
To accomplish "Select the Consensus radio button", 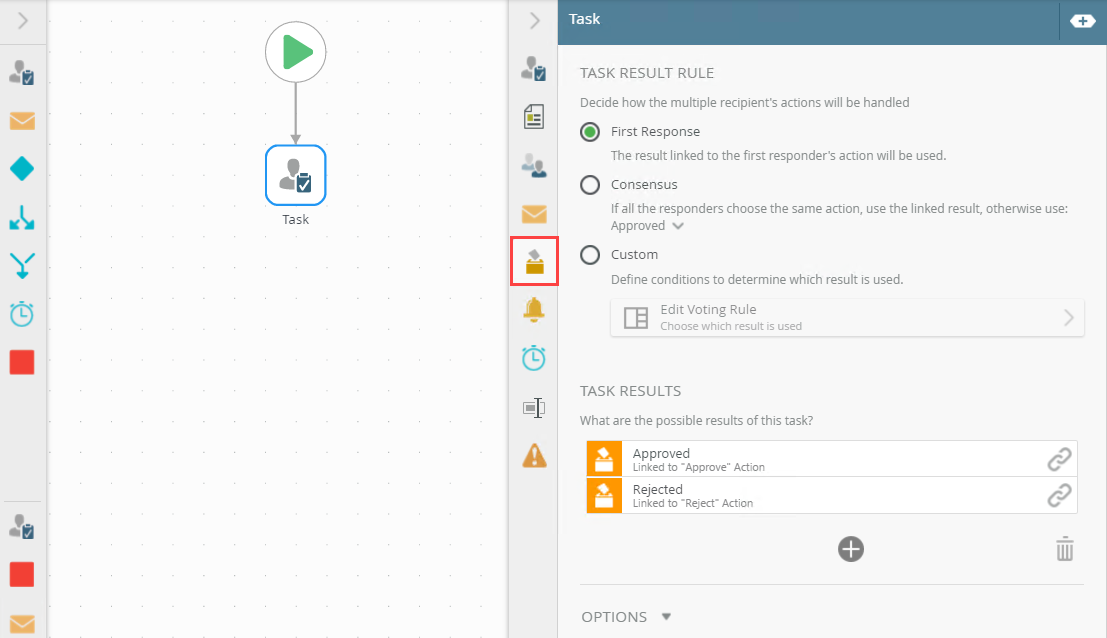I will pos(590,185).
